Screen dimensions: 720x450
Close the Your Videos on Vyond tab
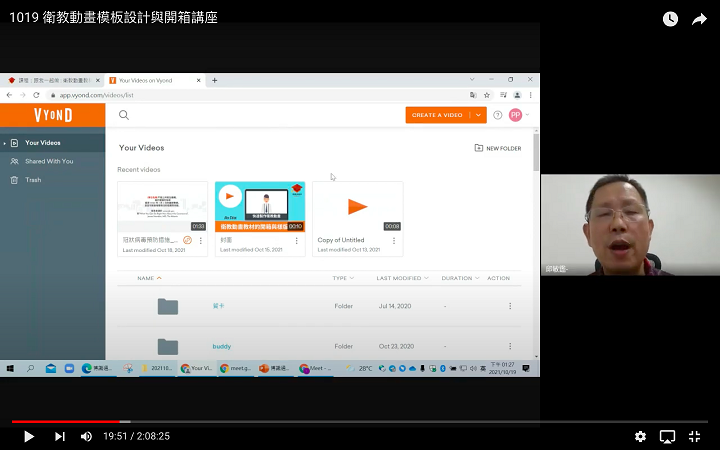pyautogui.click(x=198, y=80)
